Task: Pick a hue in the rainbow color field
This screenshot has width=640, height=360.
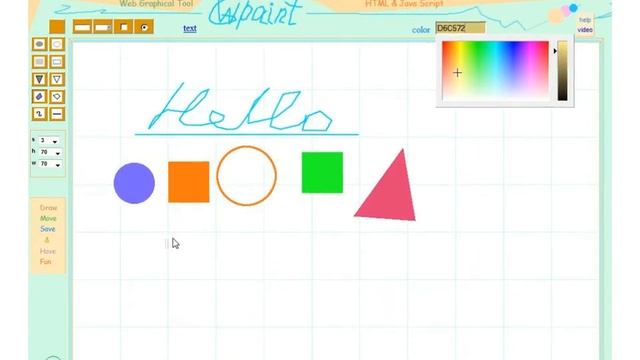Action: click(495, 70)
